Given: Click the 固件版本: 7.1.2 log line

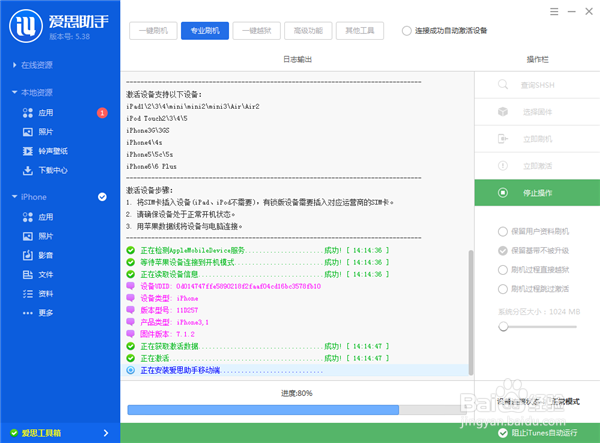Looking at the screenshot, I should pos(167,334).
